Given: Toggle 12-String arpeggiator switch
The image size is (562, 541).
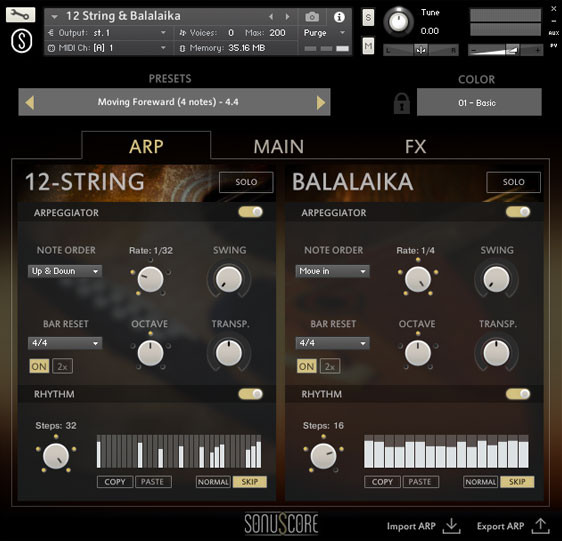Looking at the screenshot, I should tap(251, 212).
